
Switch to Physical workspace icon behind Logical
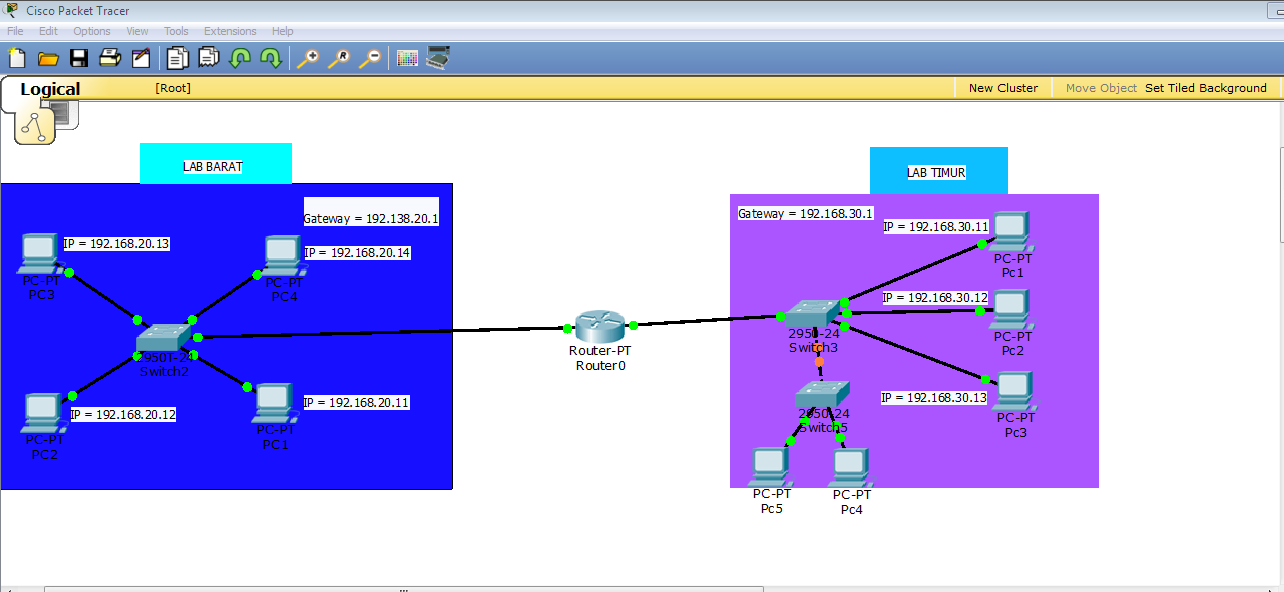68,114
